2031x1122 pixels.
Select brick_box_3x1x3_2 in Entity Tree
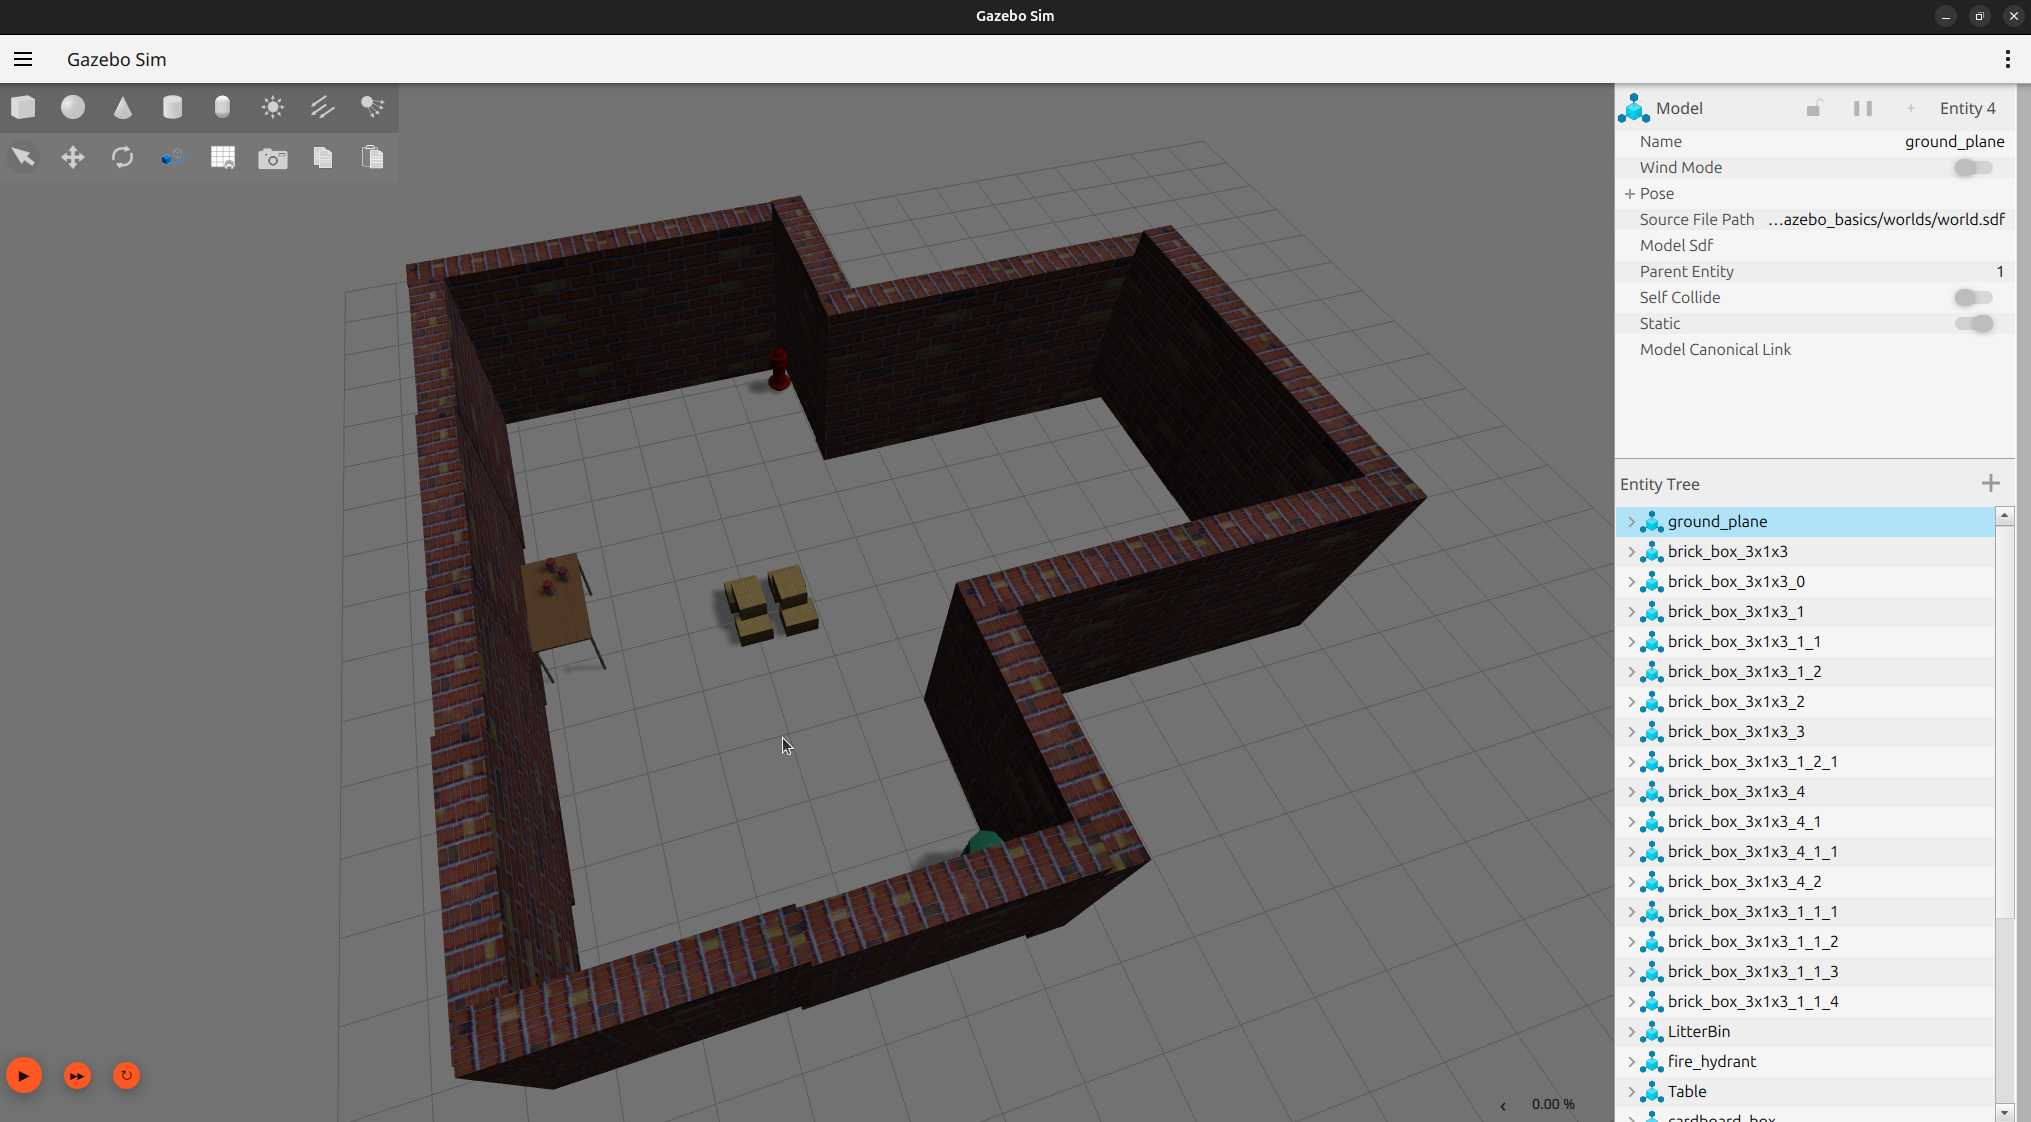(x=1735, y=702)
